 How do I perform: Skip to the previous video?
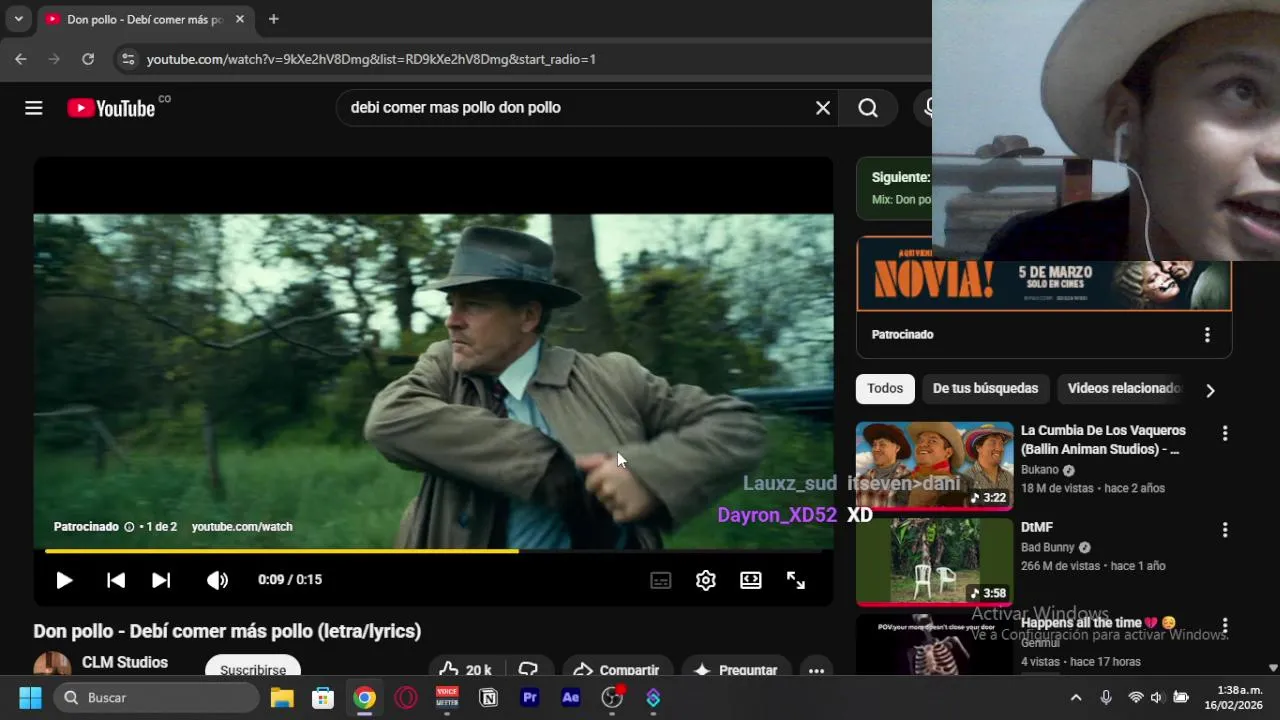116,580
